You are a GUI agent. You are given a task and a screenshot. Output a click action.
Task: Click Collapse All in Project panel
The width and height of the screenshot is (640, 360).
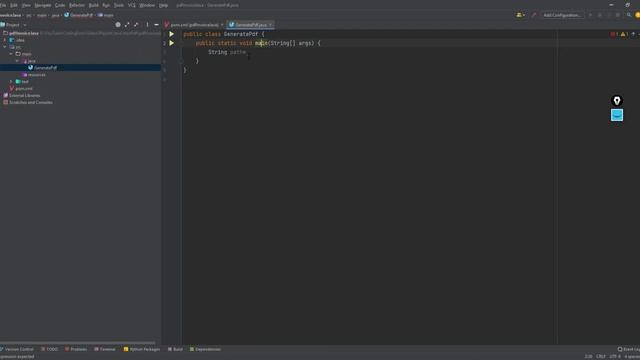(x=136, y=25)
